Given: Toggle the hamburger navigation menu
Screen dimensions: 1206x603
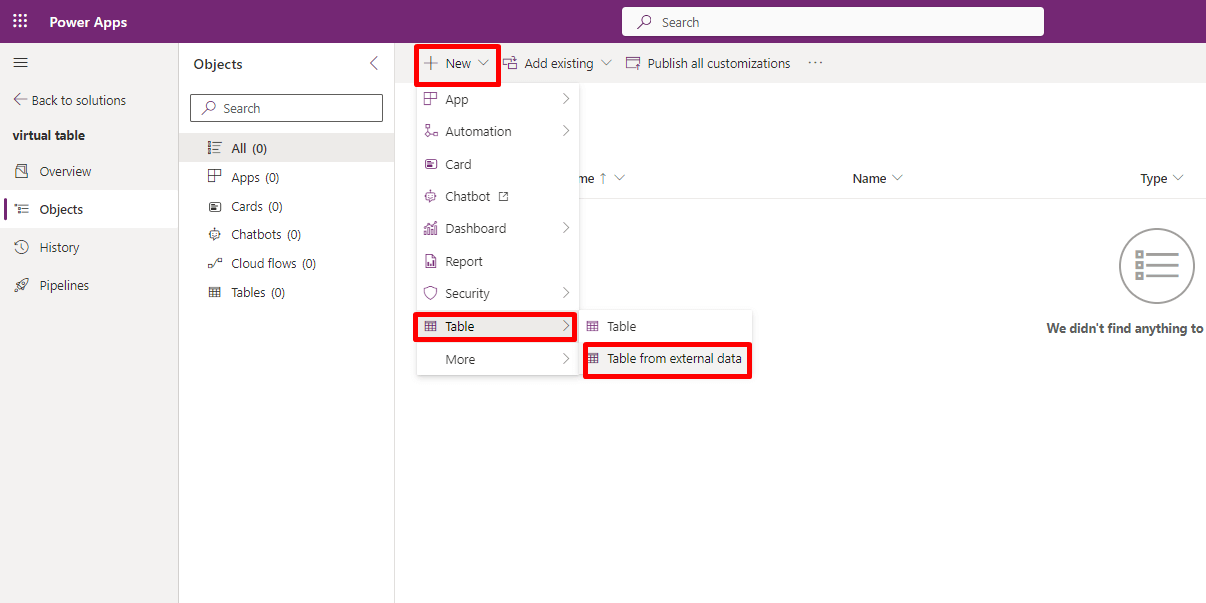Looking at the screenshot, I should coord(20,63).
